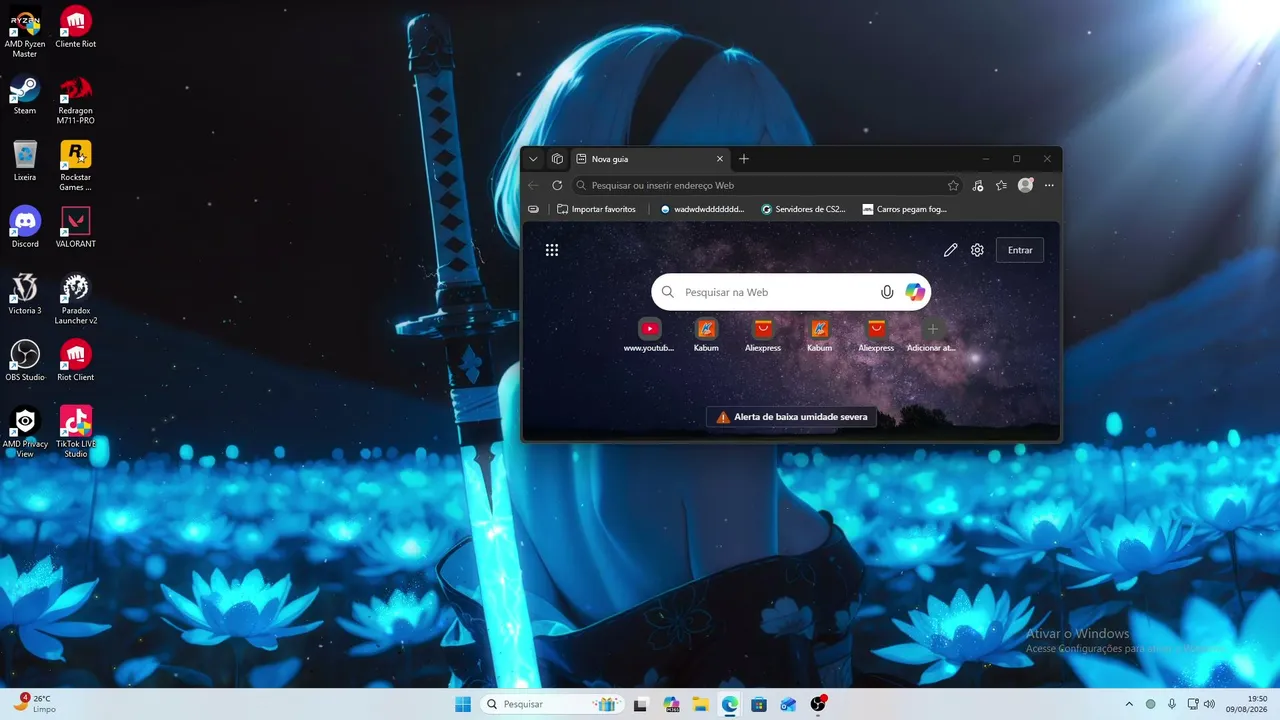
Task: Open the wadwdwdddddd bookmark
Action: pos(703,209)
